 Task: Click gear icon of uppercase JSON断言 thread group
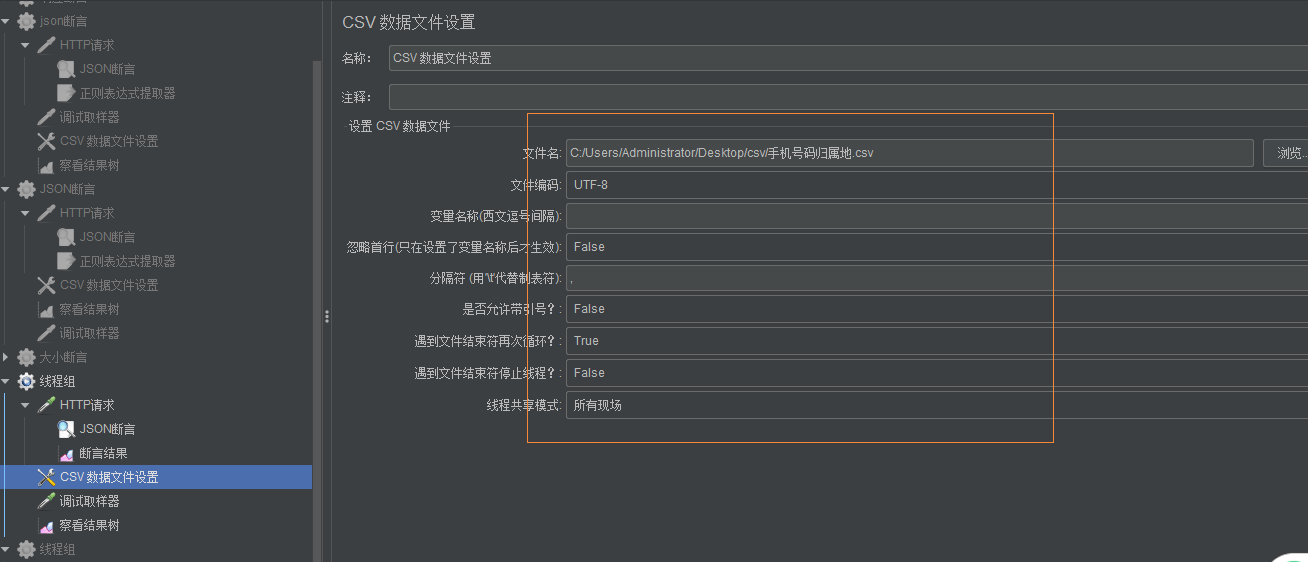27,189
